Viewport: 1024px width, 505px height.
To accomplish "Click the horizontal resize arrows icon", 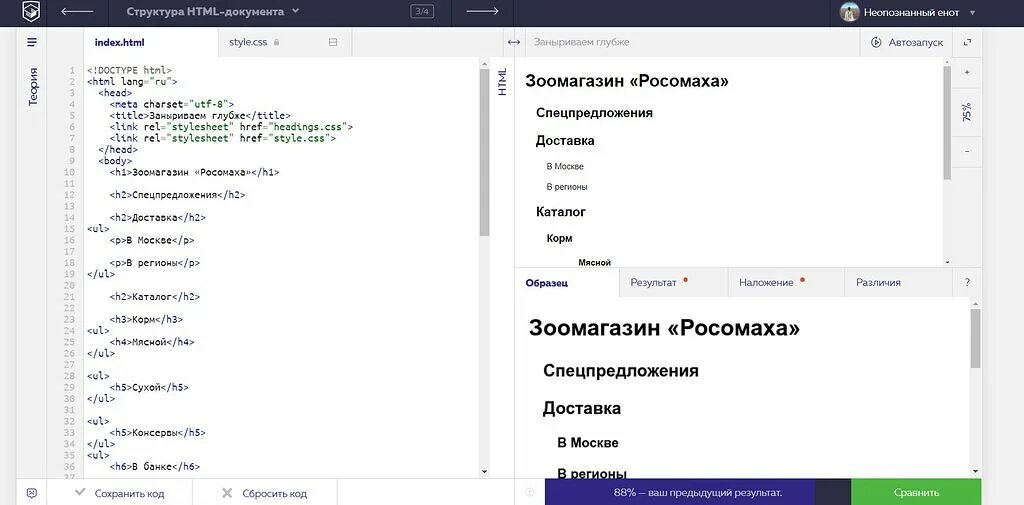I will pos(514,42).
